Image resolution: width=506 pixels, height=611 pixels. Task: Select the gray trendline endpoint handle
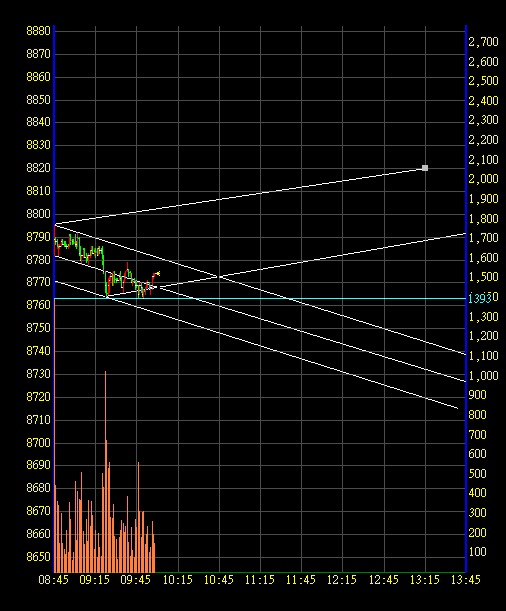tap(425, 168)
